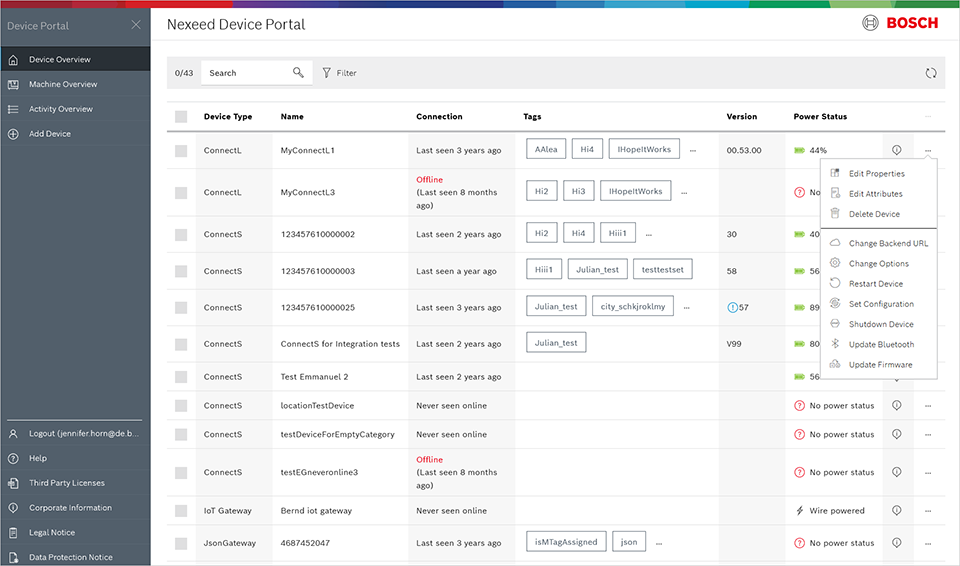Choose Edit Attributes from context menu

879,194
